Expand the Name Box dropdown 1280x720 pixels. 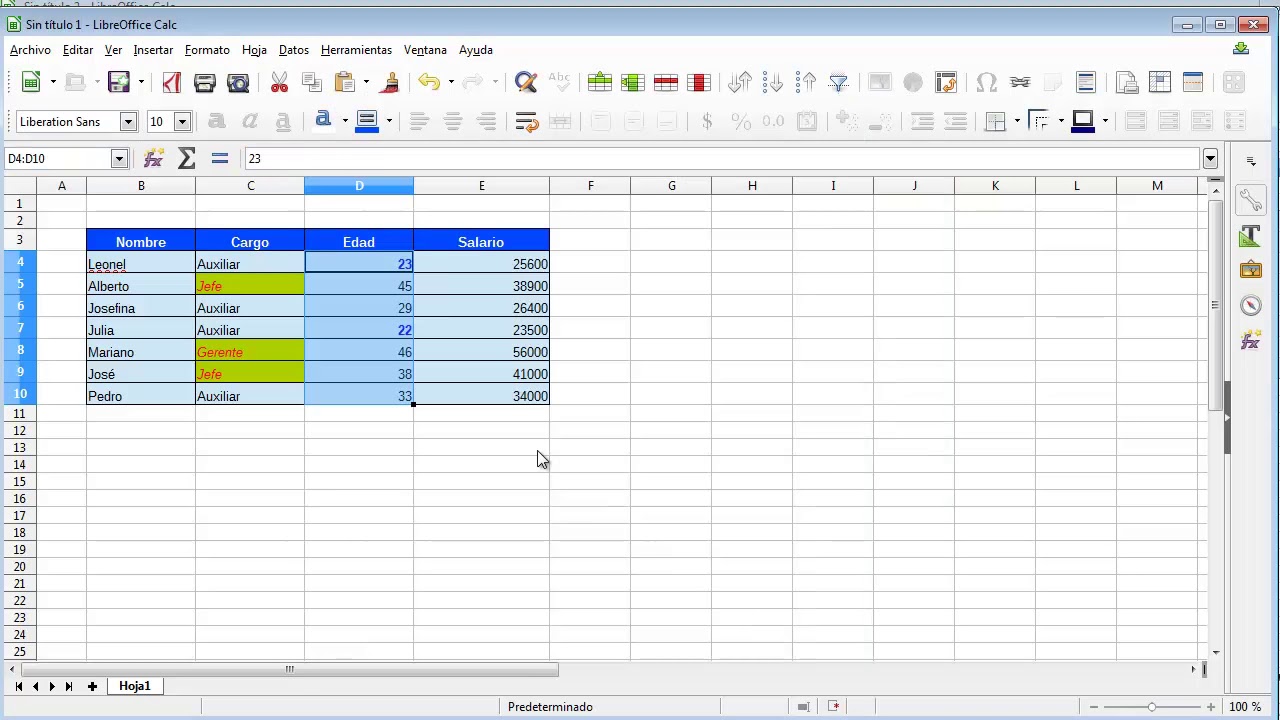(119, 159)
